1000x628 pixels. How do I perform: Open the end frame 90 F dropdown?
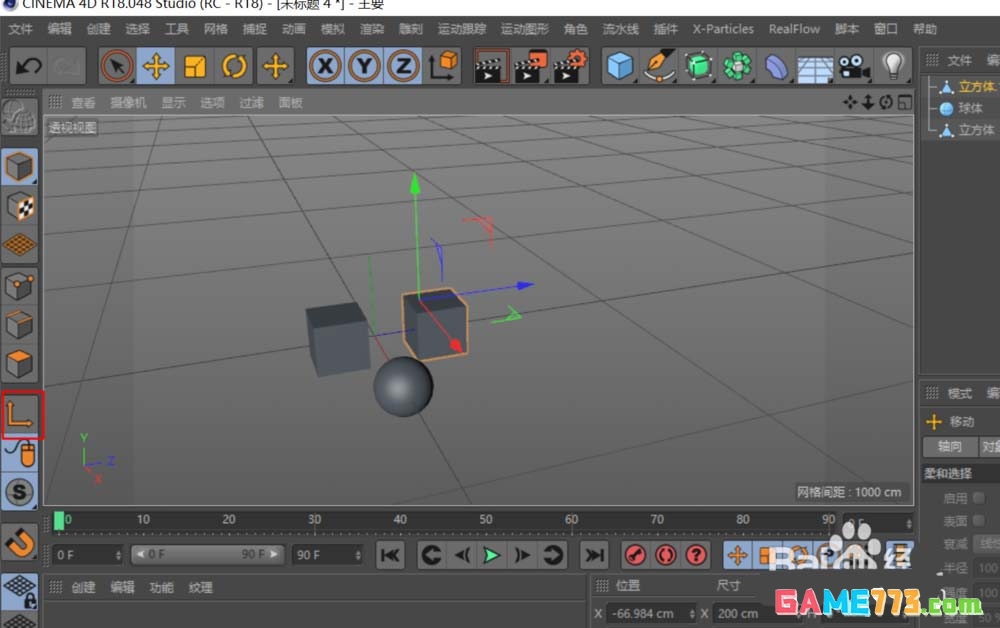[x=358, y=554]
